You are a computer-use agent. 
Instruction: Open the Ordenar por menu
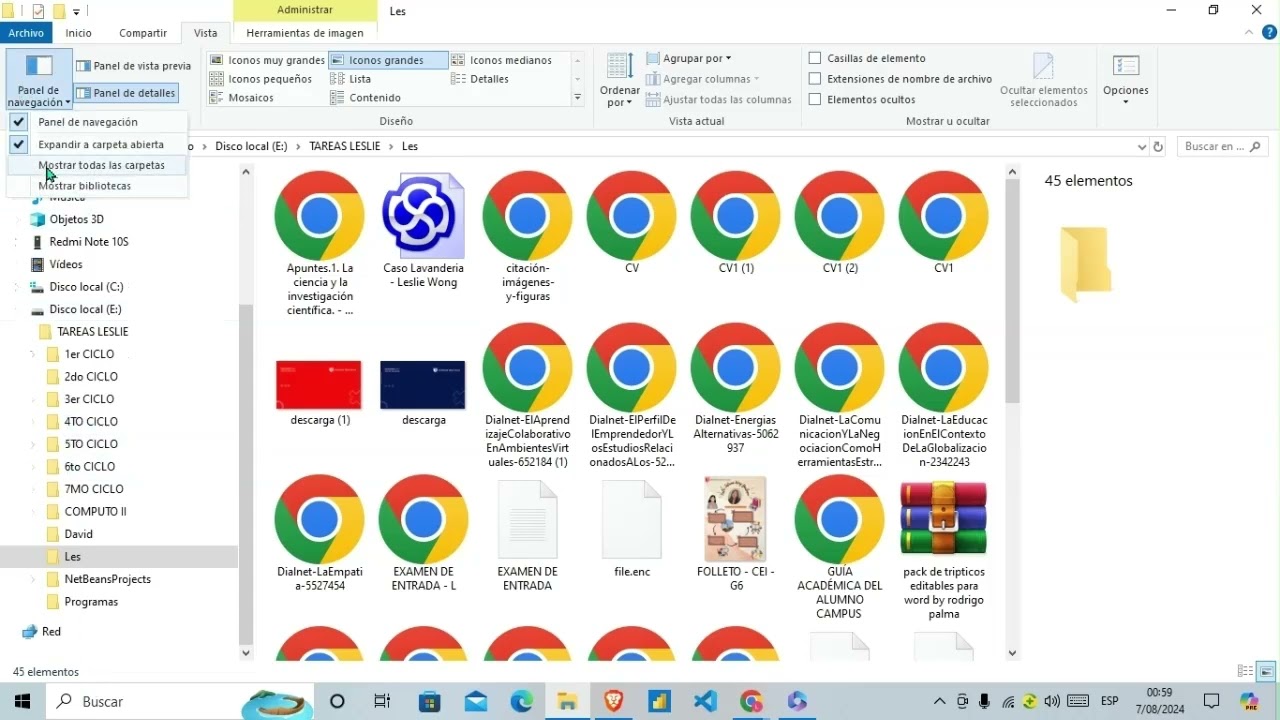(620, 80)
